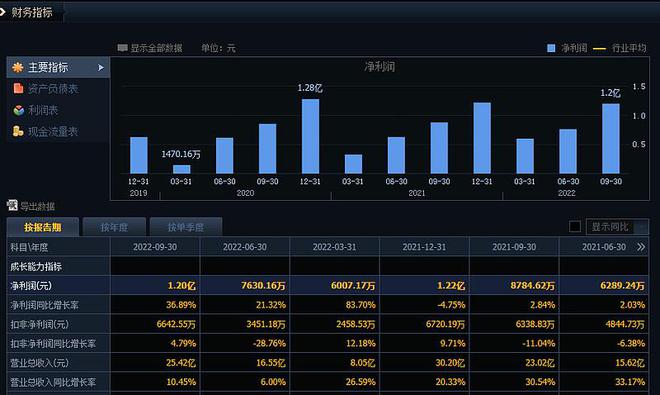
Task: Click the 2022-09-30 column header
Action: coord(155,247)
